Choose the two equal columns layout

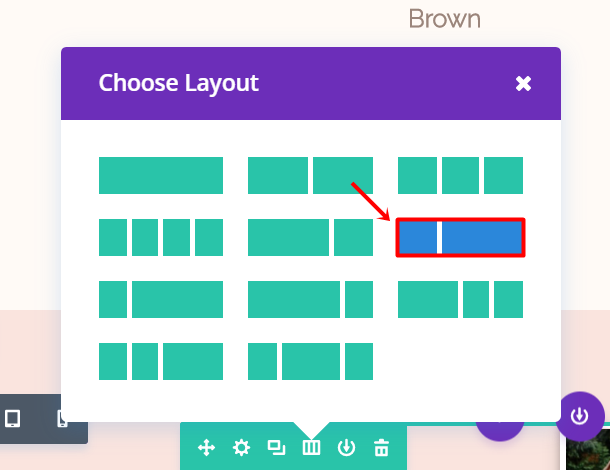click(310, 175)
